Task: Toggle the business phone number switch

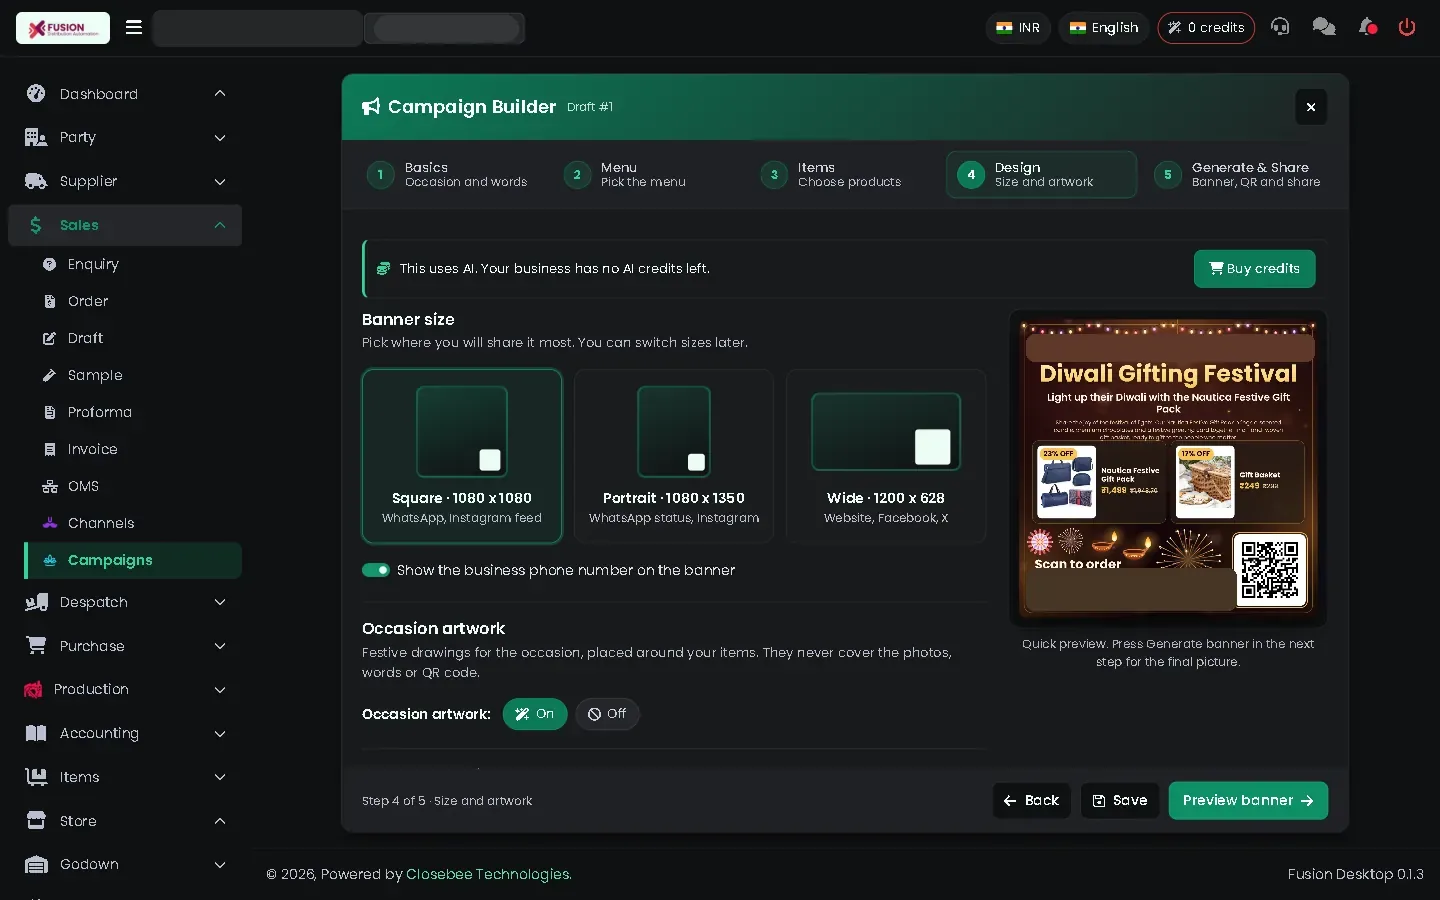Action: coord(376,570)
